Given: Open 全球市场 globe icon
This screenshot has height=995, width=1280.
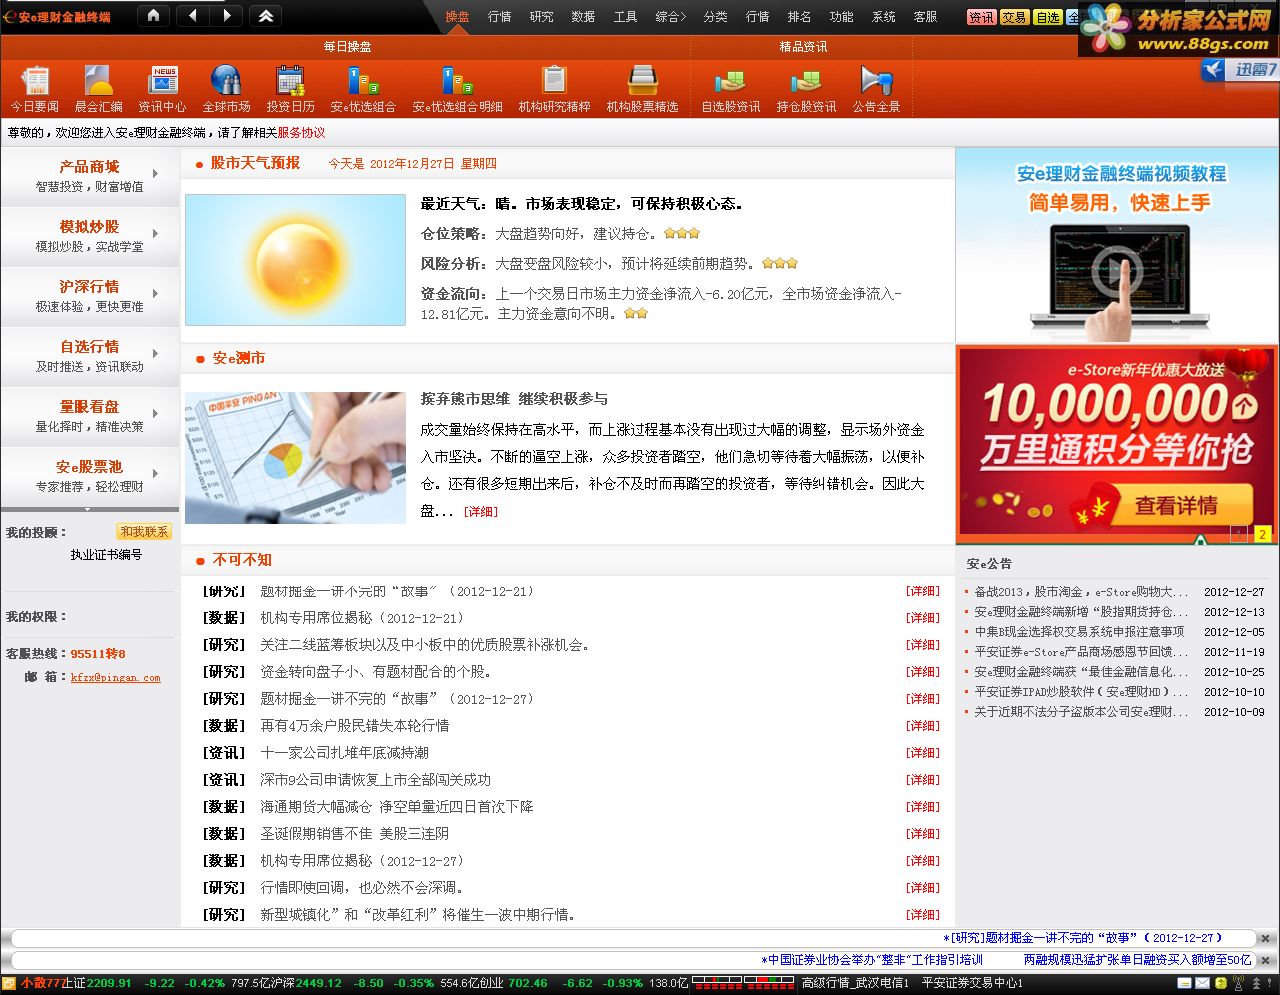Looking at the screenshot, I should pos(226,89).
